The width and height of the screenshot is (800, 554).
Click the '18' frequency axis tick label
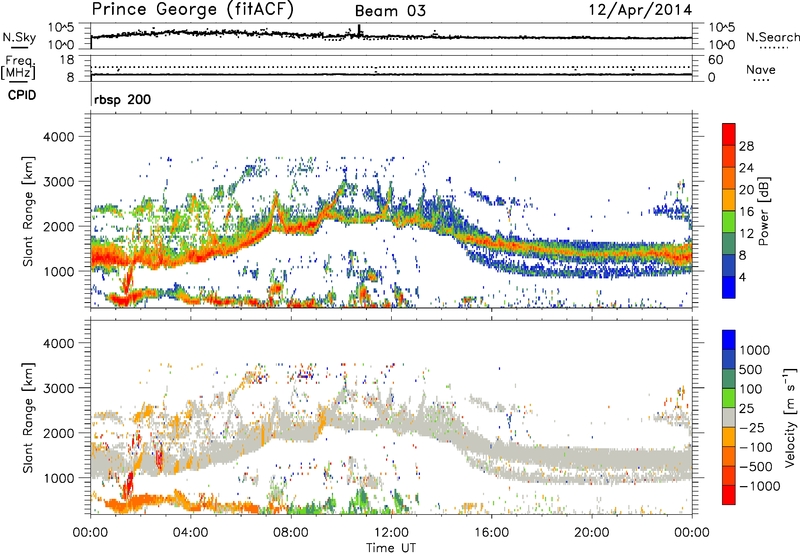click(x=67, y=59)
